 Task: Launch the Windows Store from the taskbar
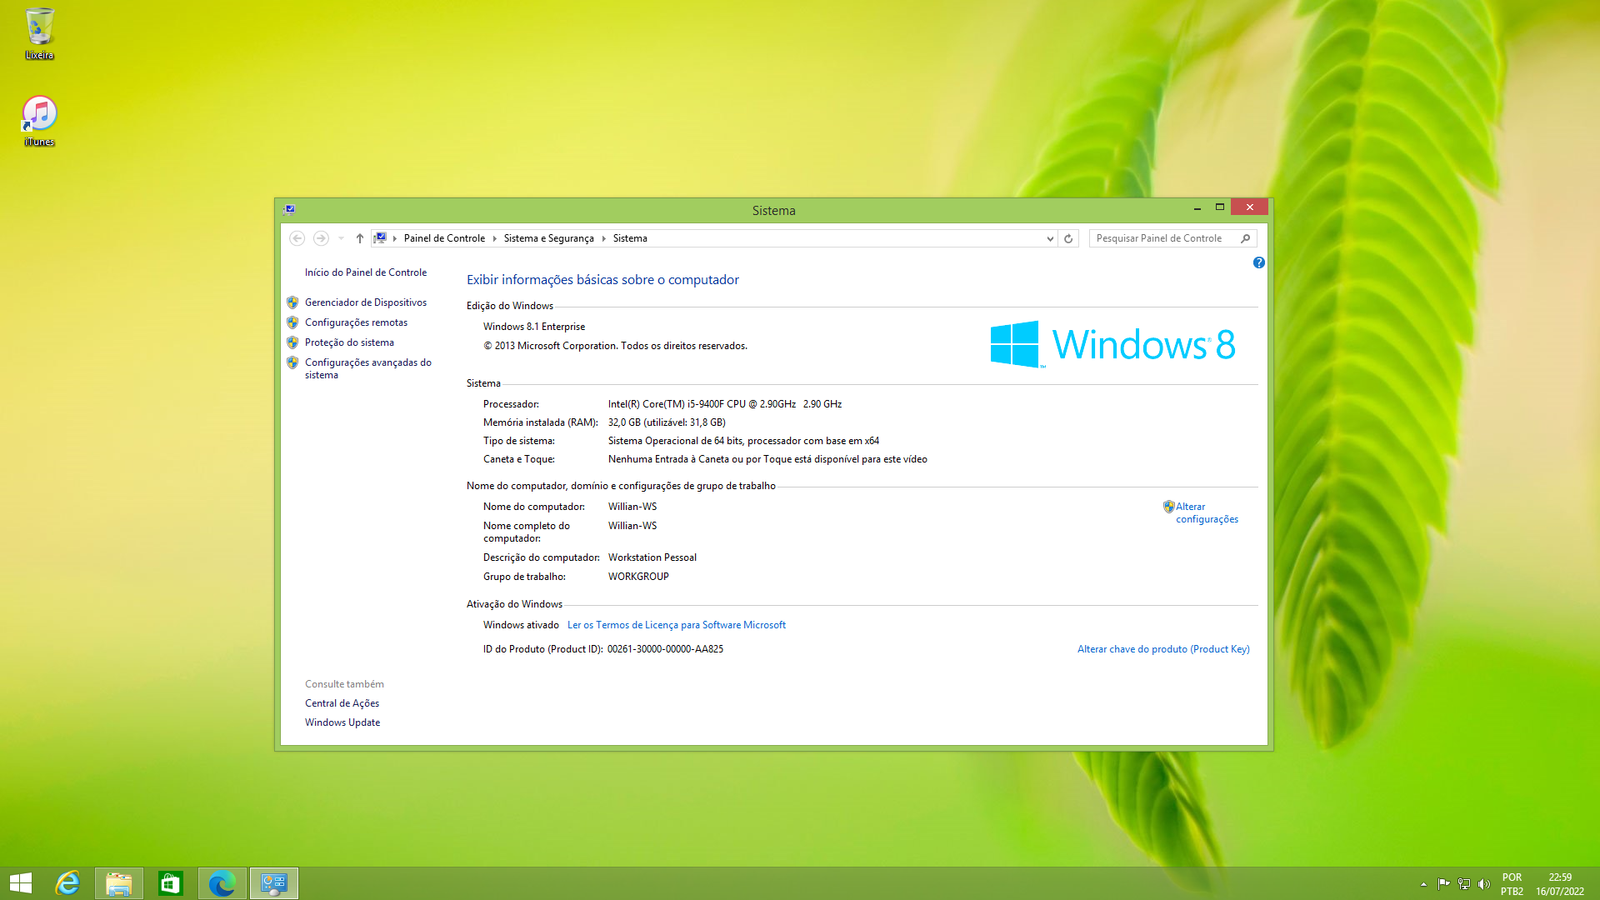pos(170,883)
